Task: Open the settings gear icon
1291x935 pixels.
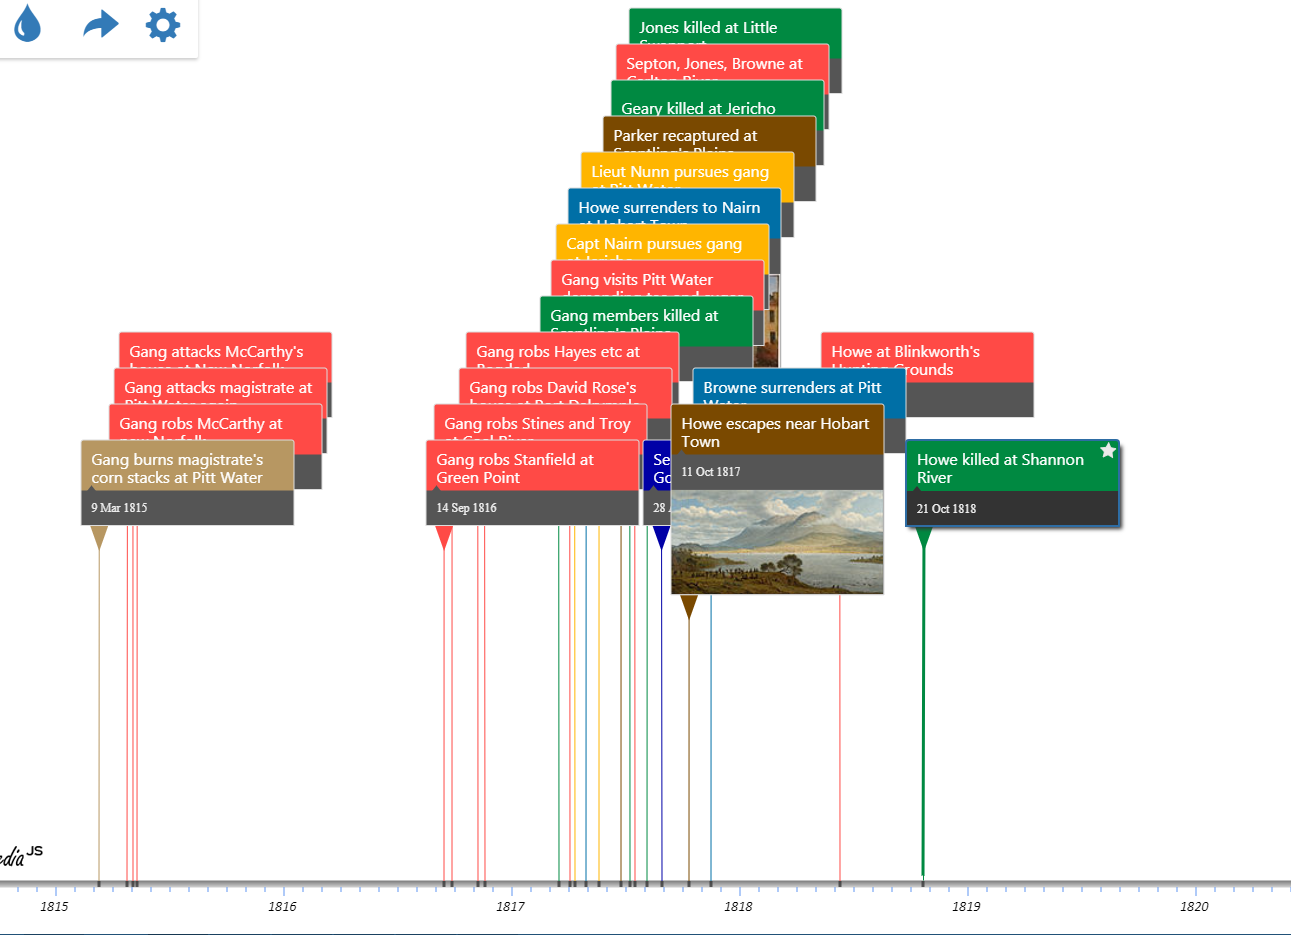Action: (162, 24)
